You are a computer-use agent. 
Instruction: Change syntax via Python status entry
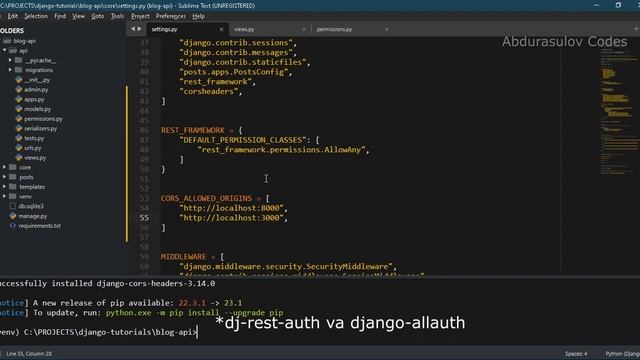[x=622, y=353]
